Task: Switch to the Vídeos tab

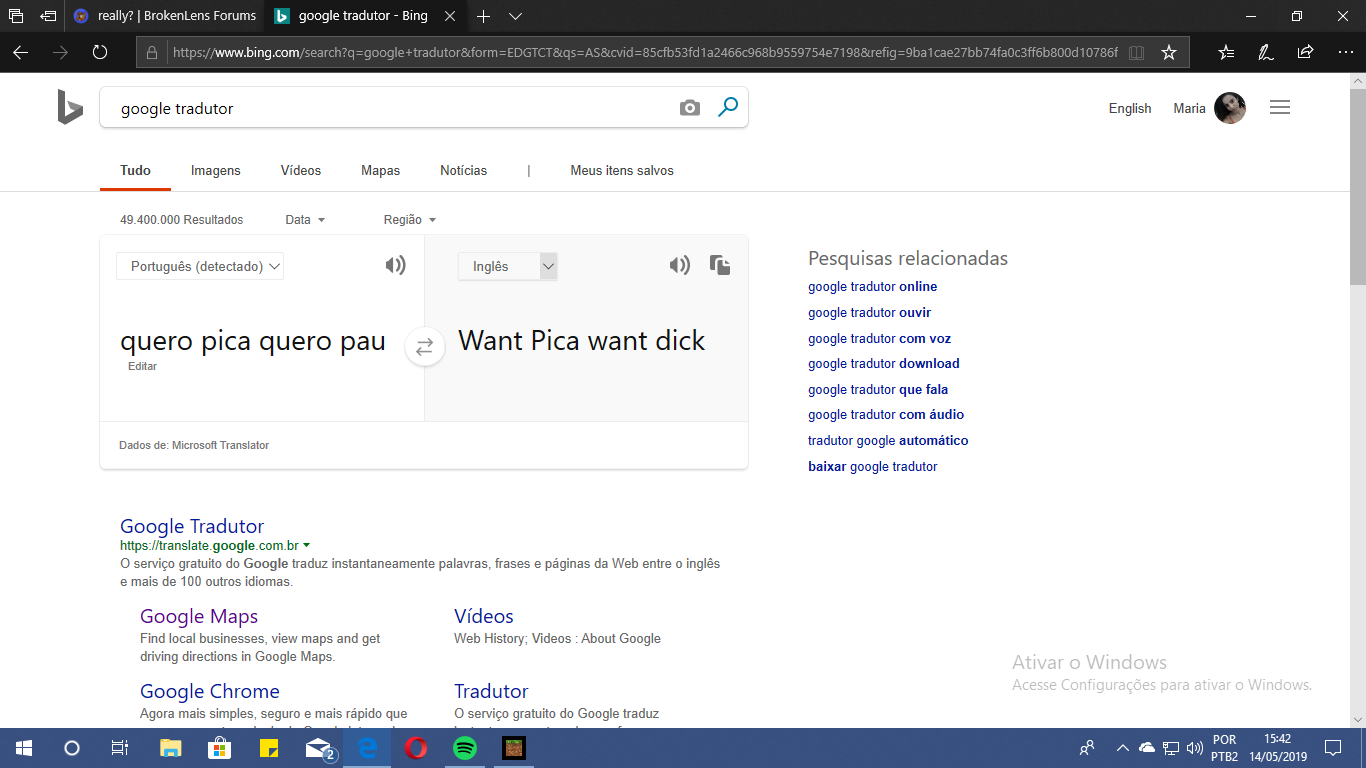Action: (x=301, y=171)
